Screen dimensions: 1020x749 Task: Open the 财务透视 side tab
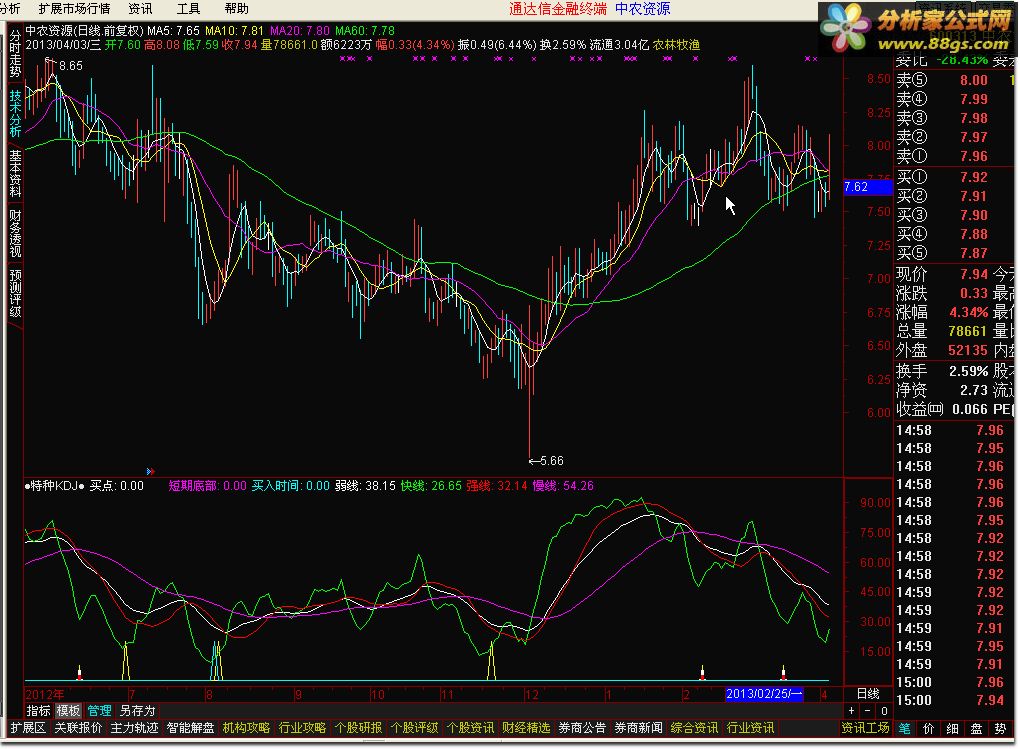click(x=15, y=233)
